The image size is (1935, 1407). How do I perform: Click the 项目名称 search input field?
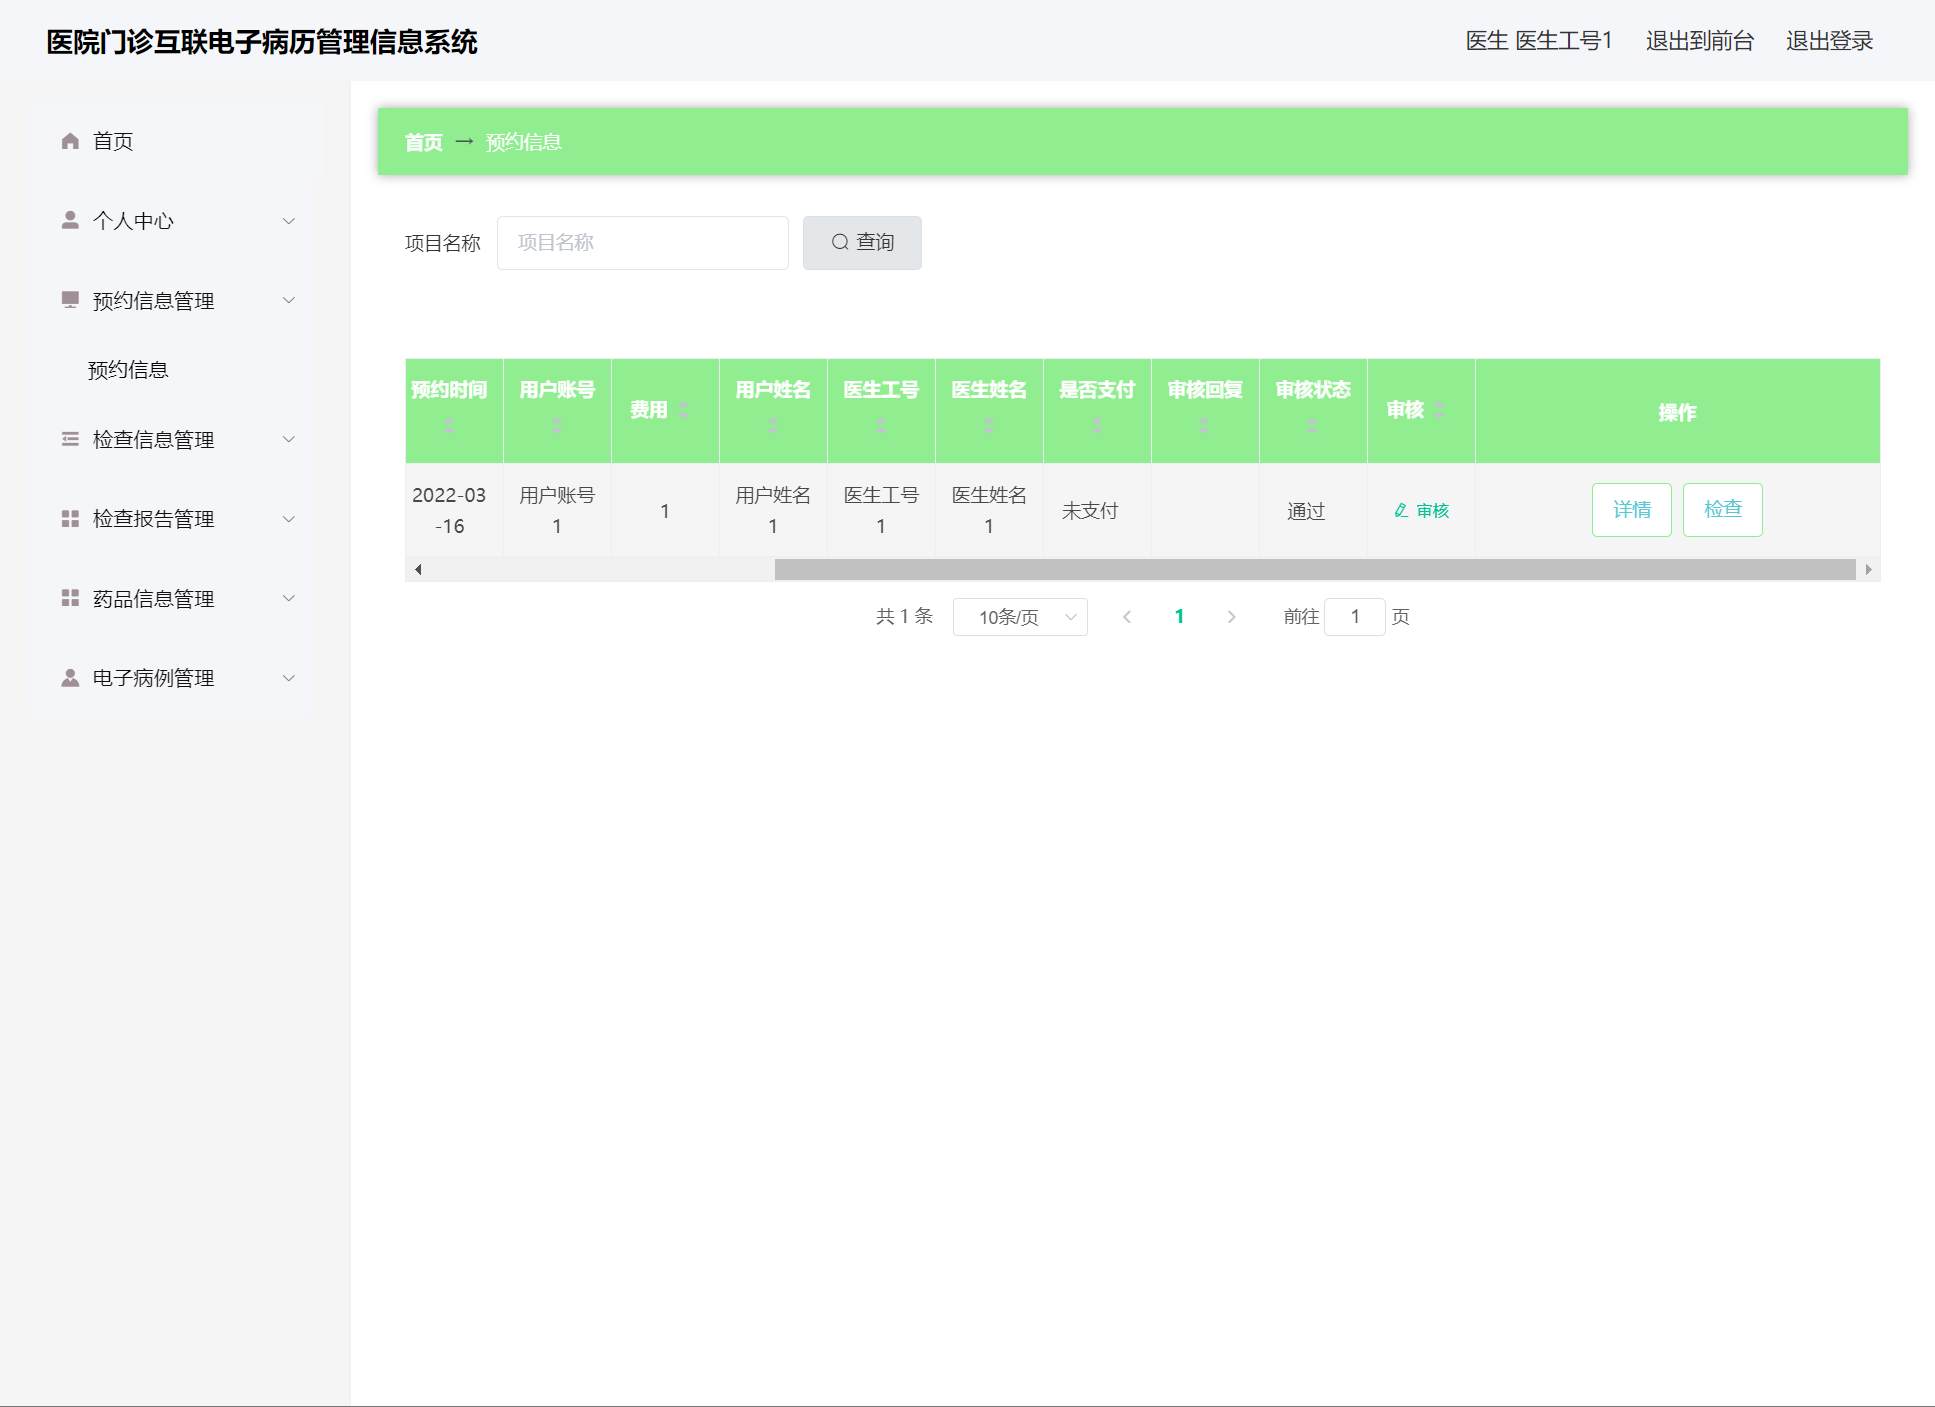point(642,243)
